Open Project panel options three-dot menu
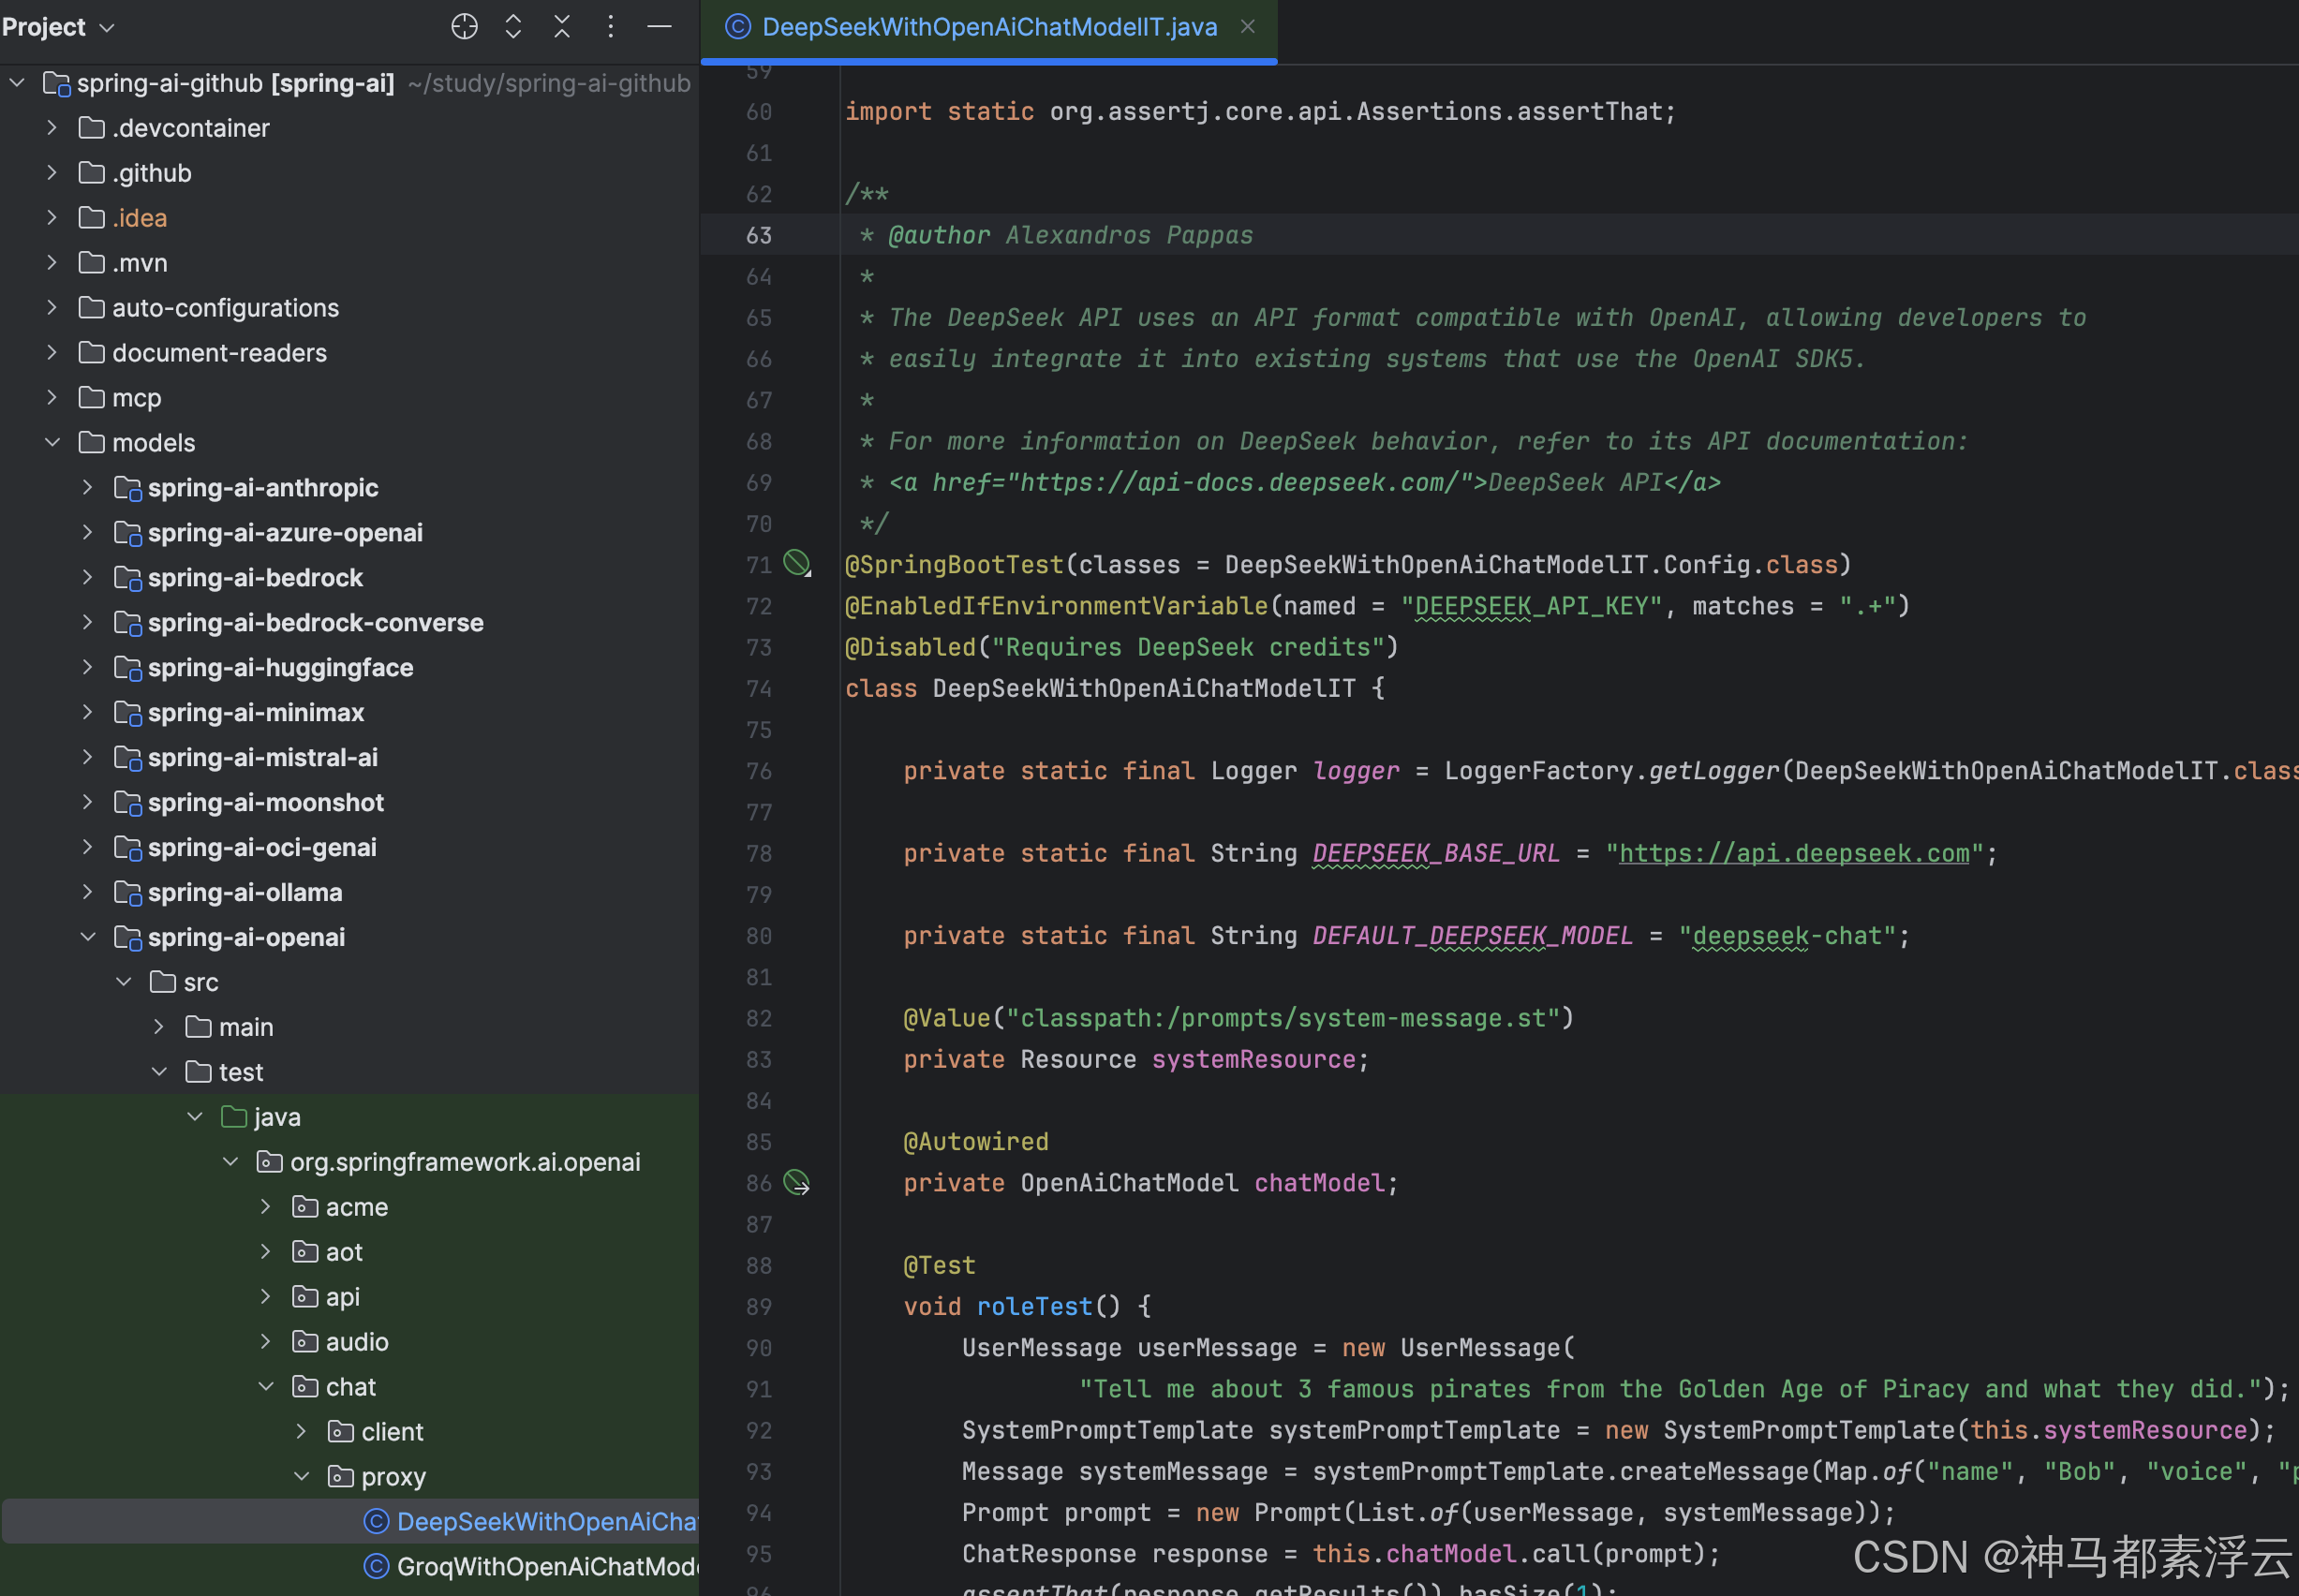Screen dimensions: 2299x1596 click(x=610, y=27)
